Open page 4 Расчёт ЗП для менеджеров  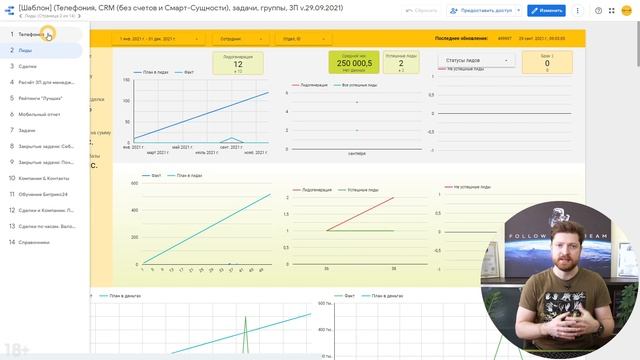tap(41, 82)
